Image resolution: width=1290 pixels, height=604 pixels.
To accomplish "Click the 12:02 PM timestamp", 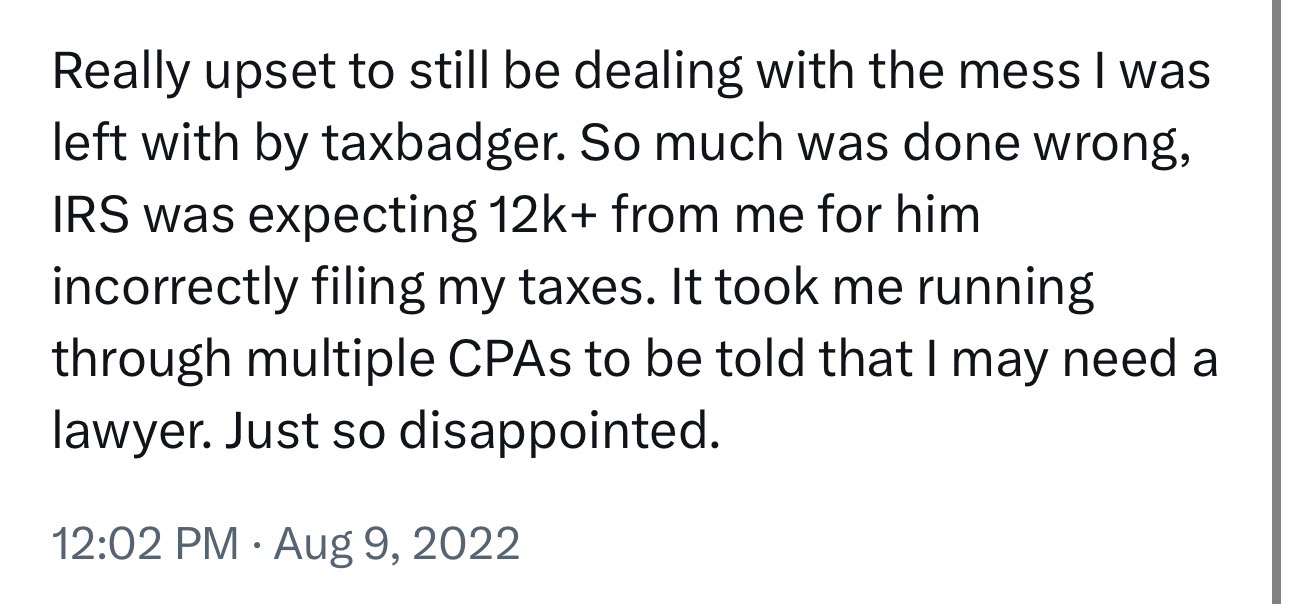I will [x=145, y=545].
